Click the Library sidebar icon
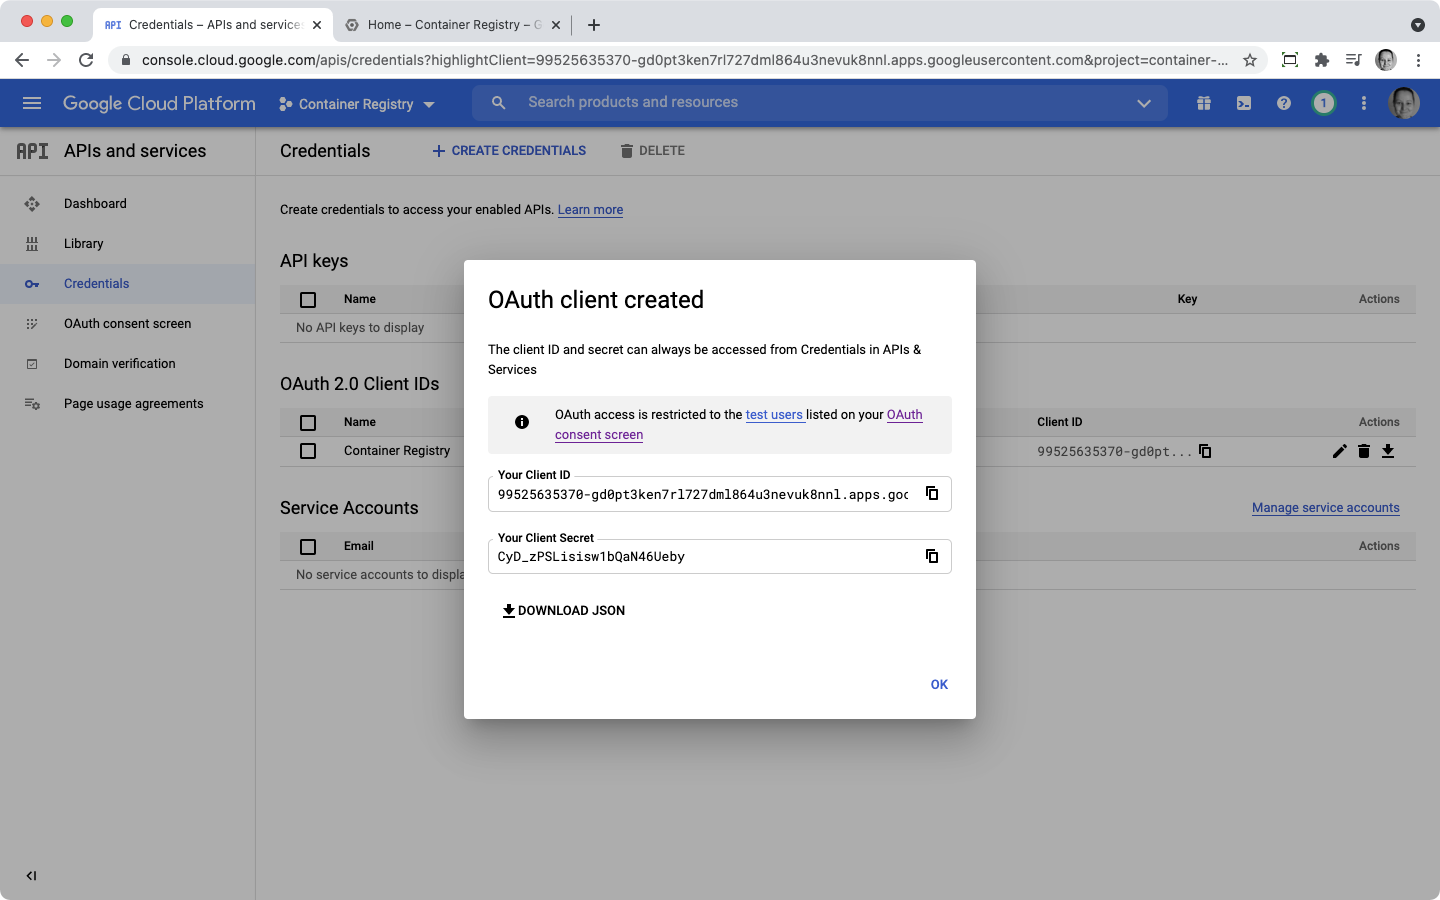The width and height of the screenshot is (1440, 900). [x=32, y=244]
